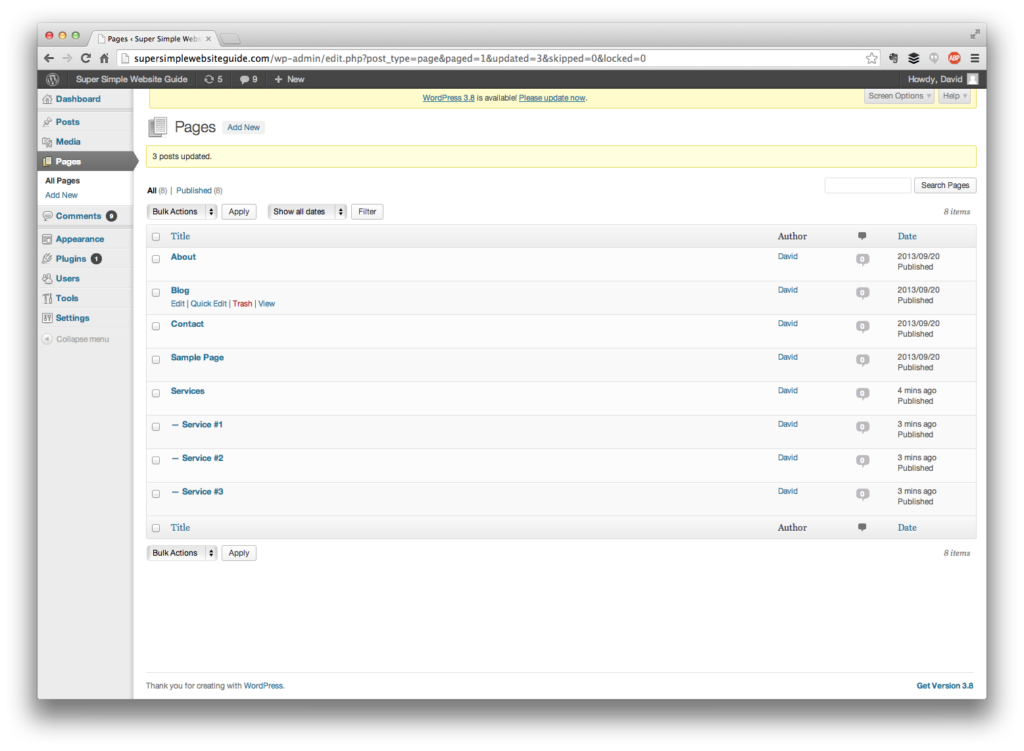
Task: Open the Sample Page title link
Action: tap(197, 357)
